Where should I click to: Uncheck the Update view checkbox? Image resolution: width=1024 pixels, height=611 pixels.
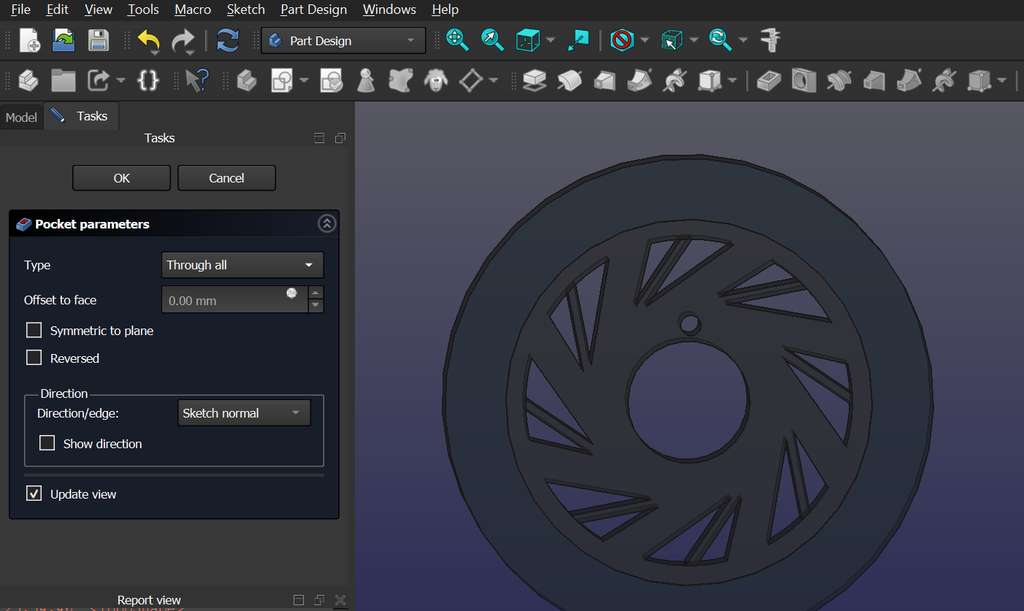pyautogui.click(x=35, y=494)
